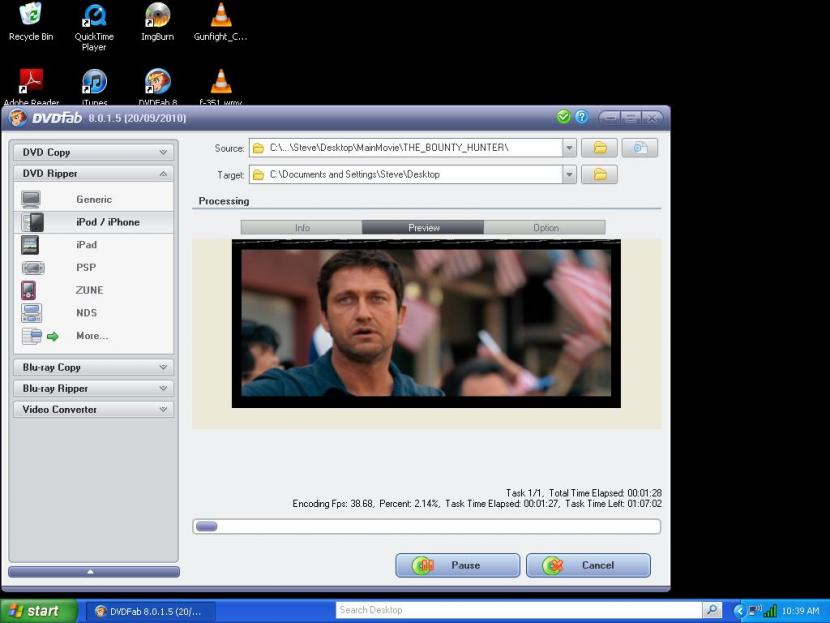Expand the Blu-ray Ripper section
This screenshot has width=830, height=623.
93,389
